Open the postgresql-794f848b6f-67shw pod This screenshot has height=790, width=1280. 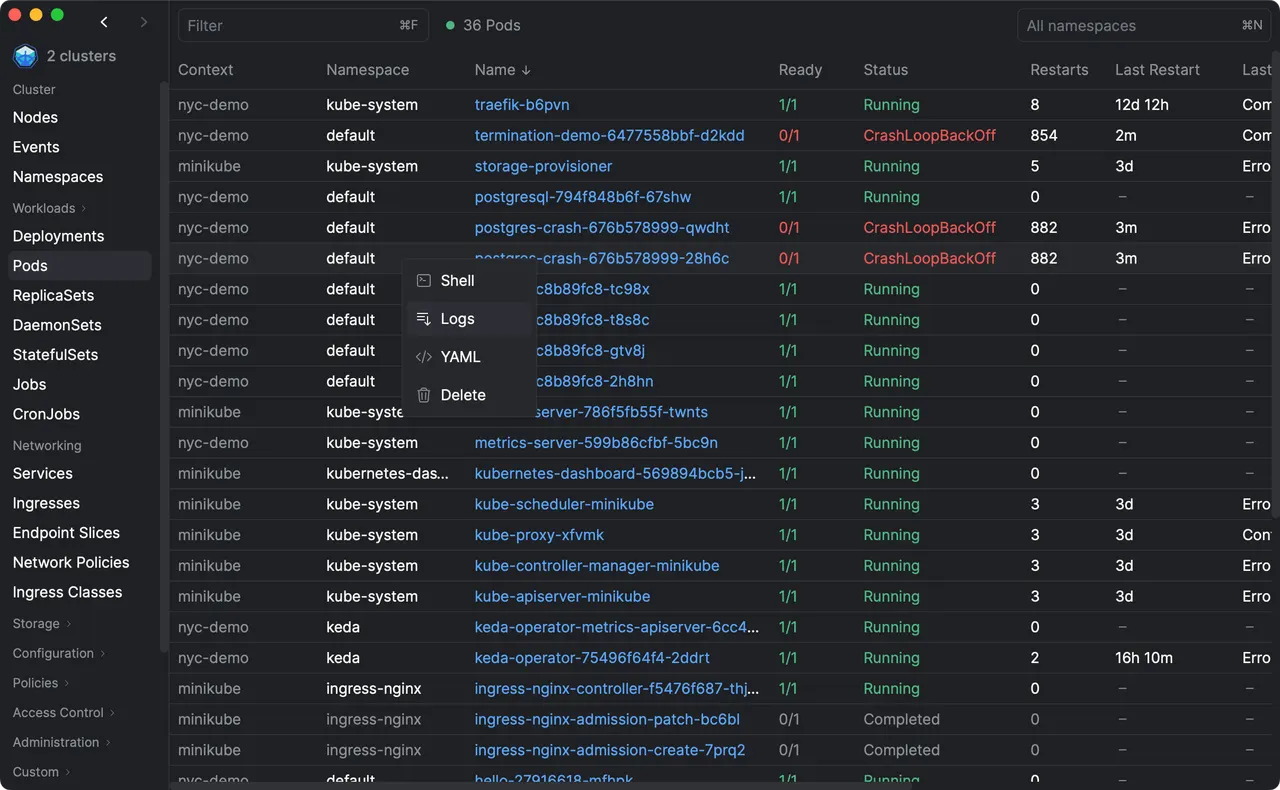(x=582, y=197)
